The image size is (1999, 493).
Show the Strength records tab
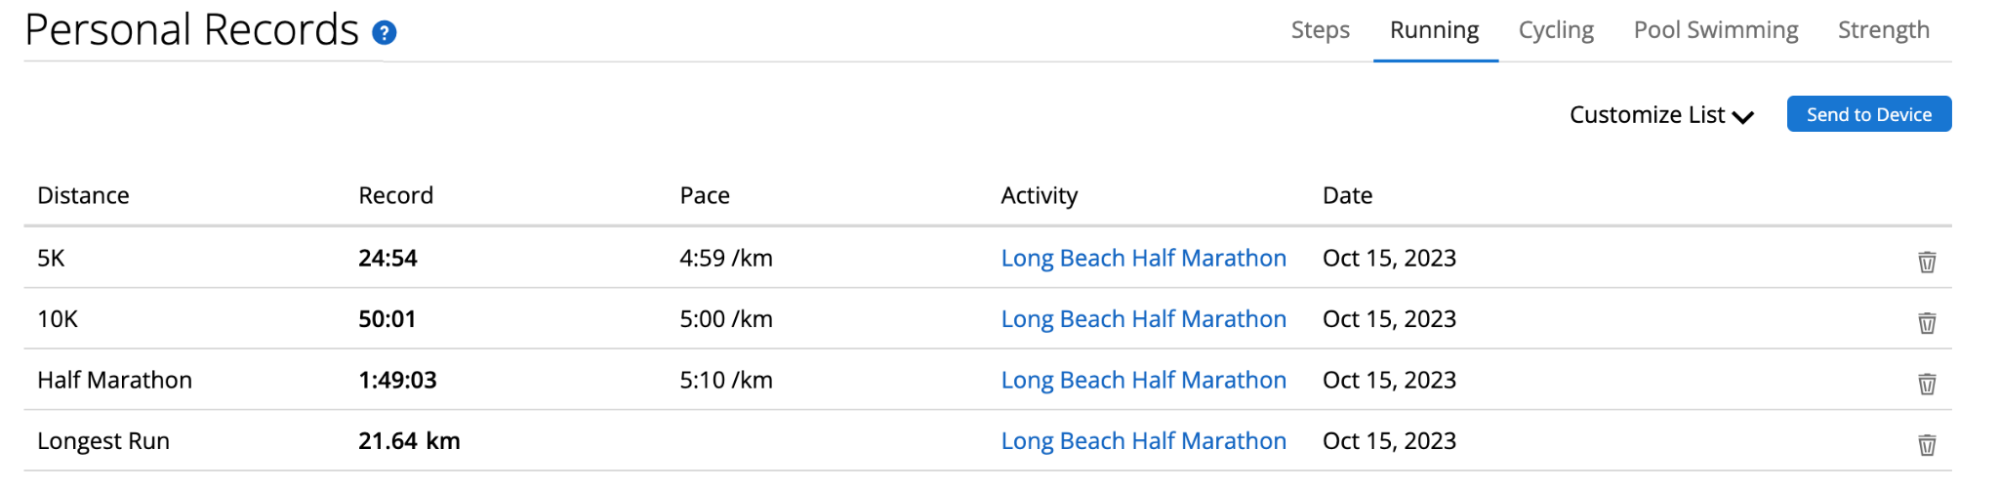click(x=1884, y=30)
